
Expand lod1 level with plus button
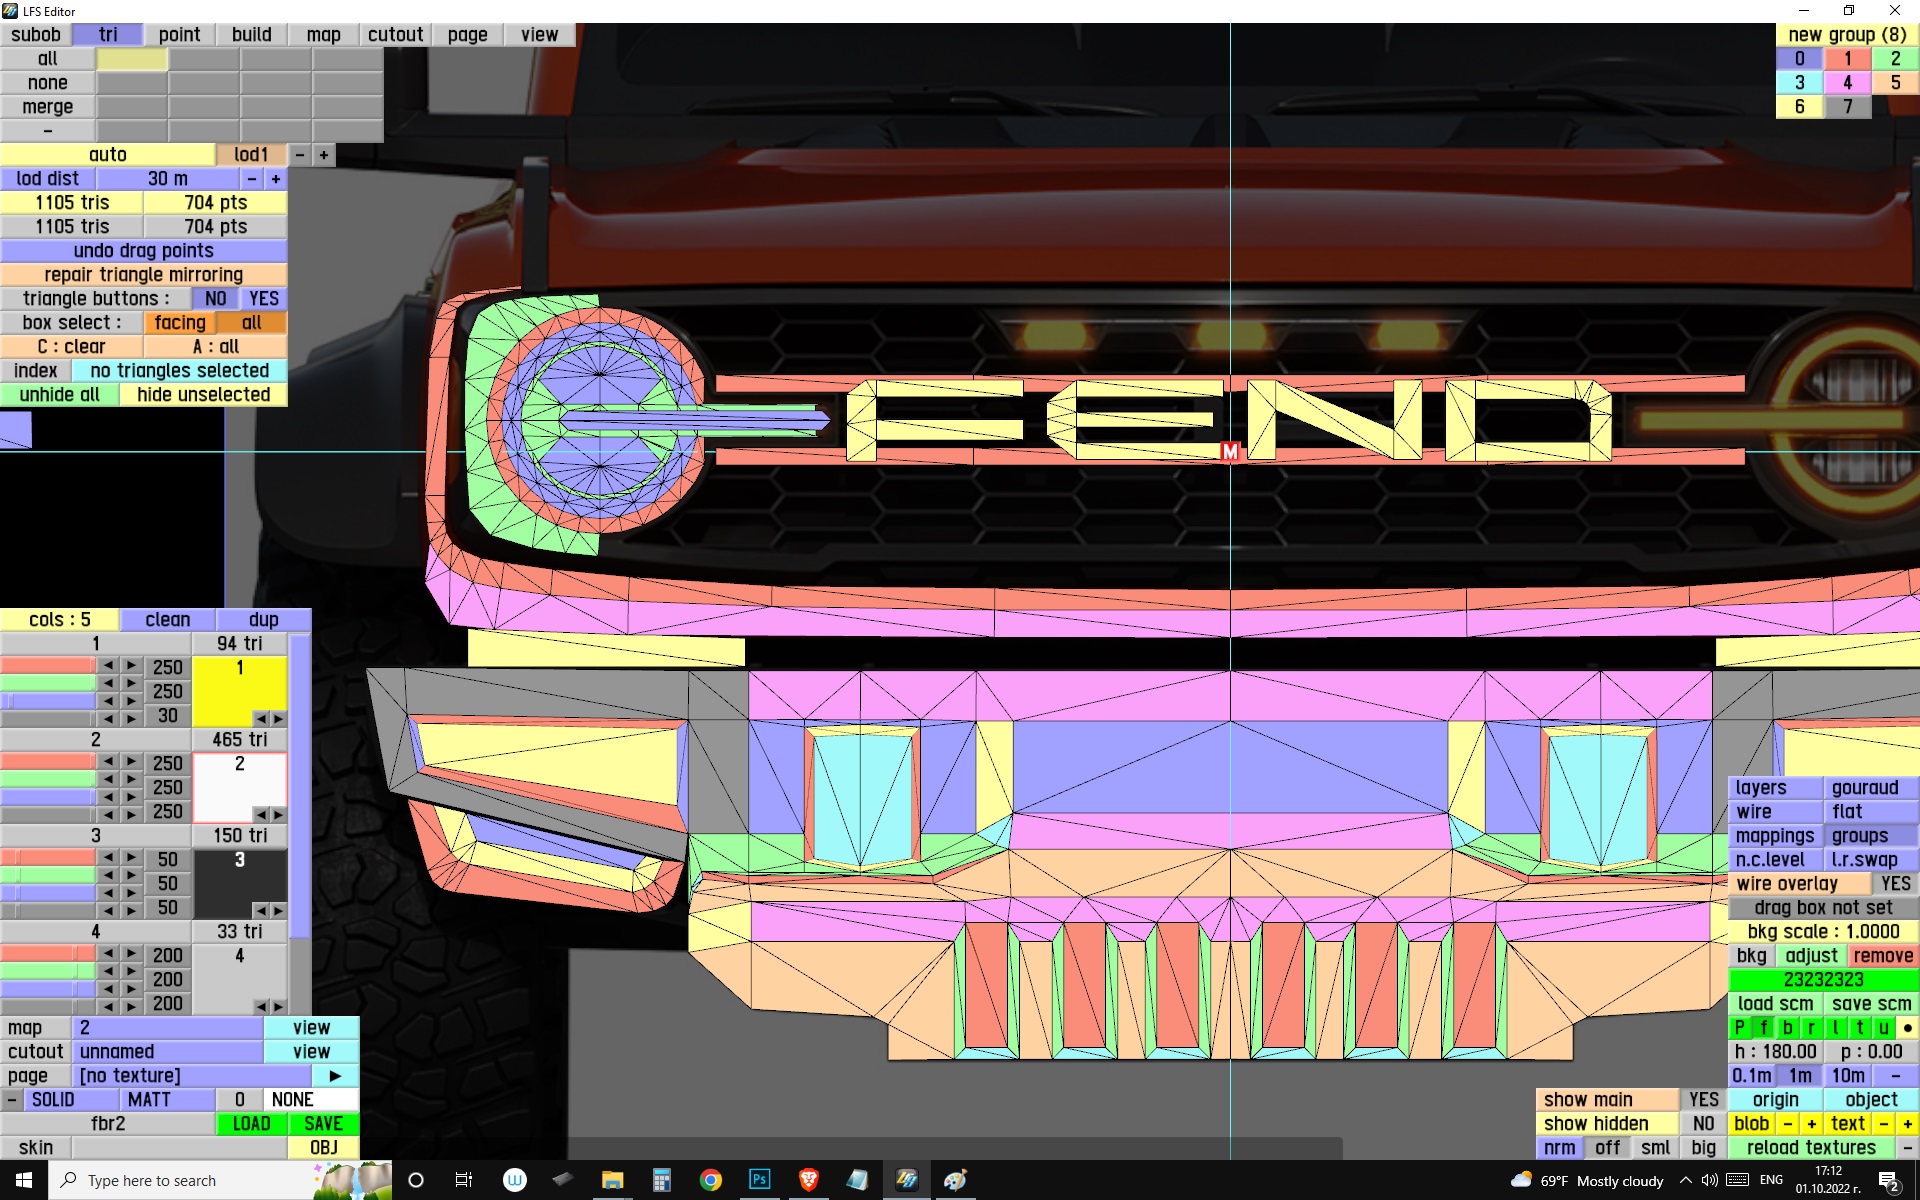point(323,154)
